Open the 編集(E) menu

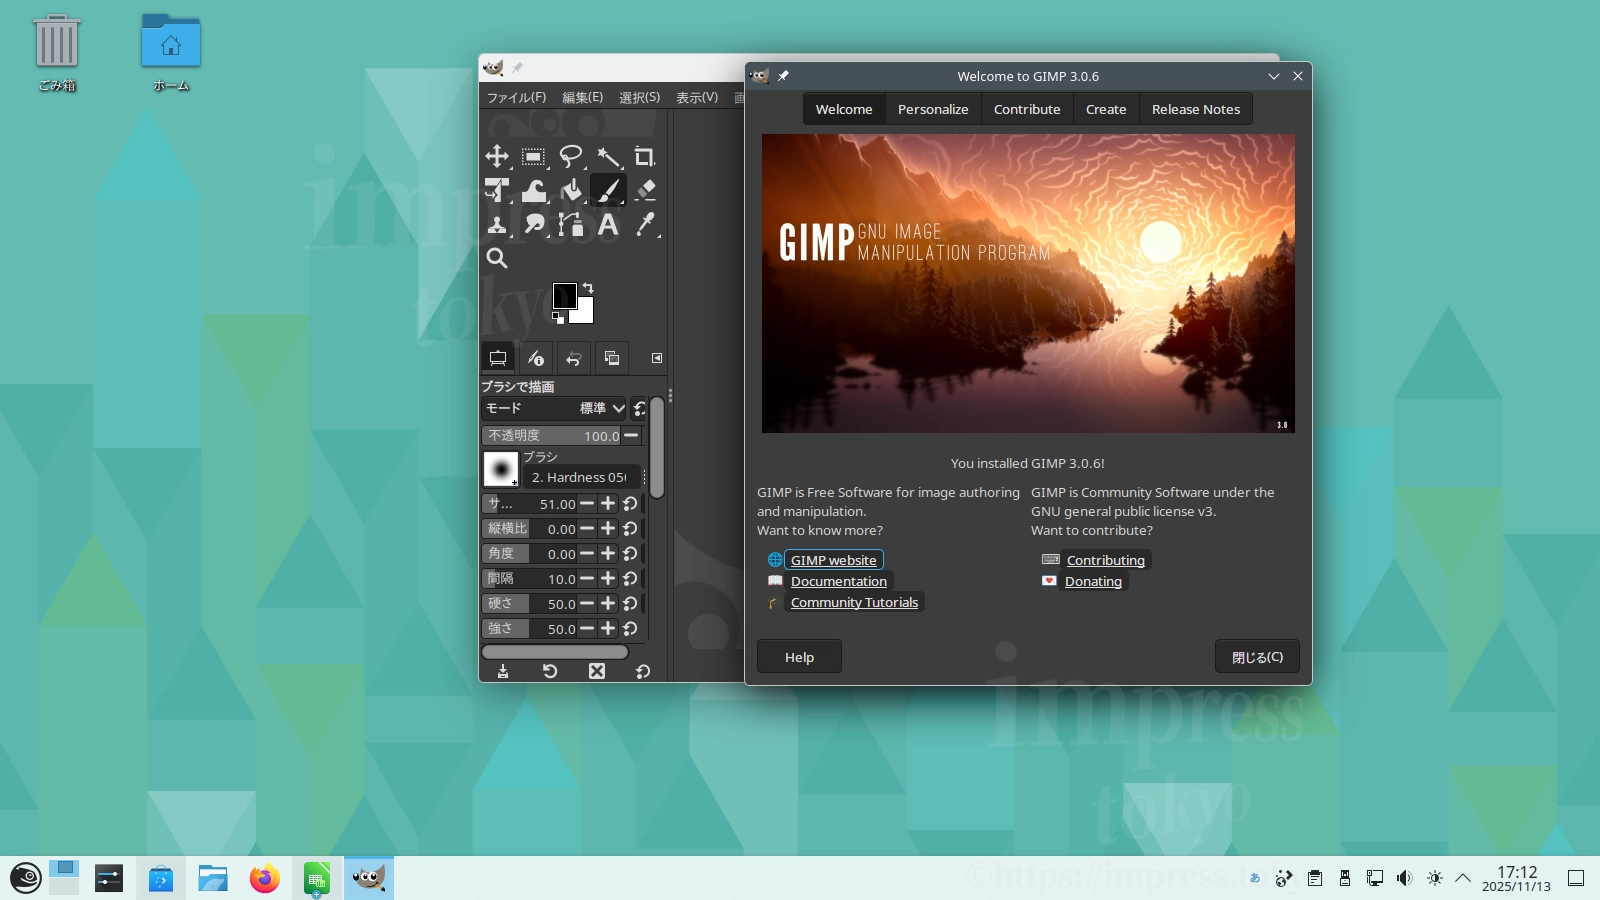(x=582, y=97)
